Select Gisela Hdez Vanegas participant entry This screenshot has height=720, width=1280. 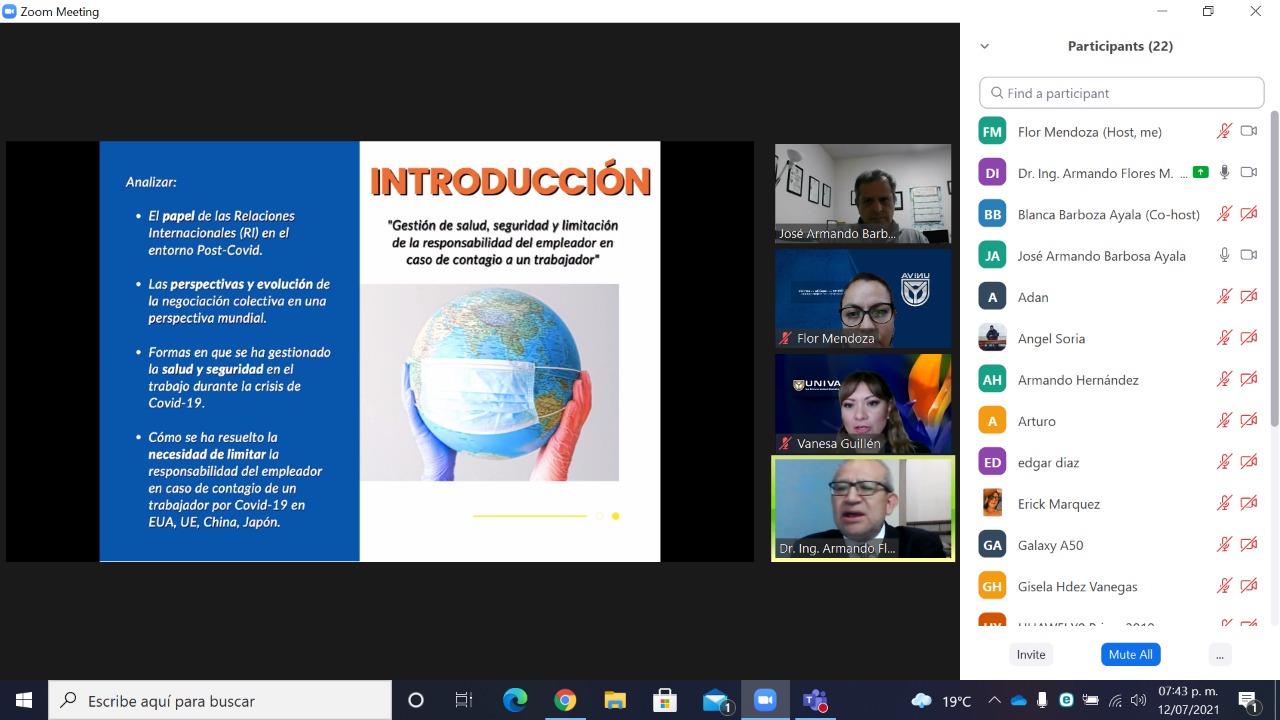1077,586
